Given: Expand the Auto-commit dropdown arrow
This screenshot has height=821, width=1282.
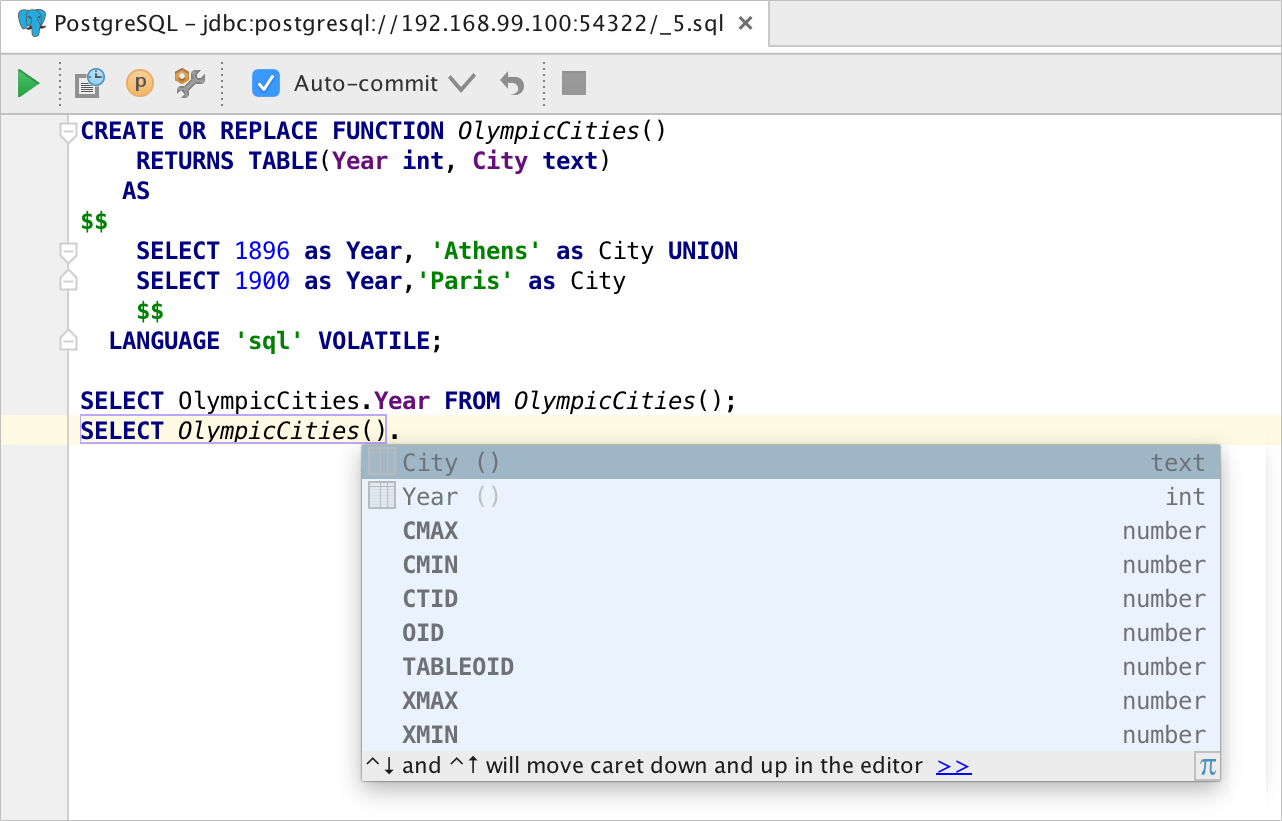Looking at the screenshot, I should [461, 84].
